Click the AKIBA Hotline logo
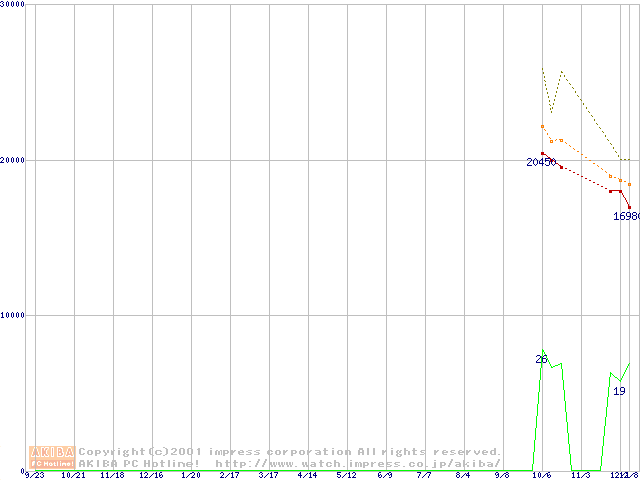Viewport: 640px width, 480px height. 53,457
